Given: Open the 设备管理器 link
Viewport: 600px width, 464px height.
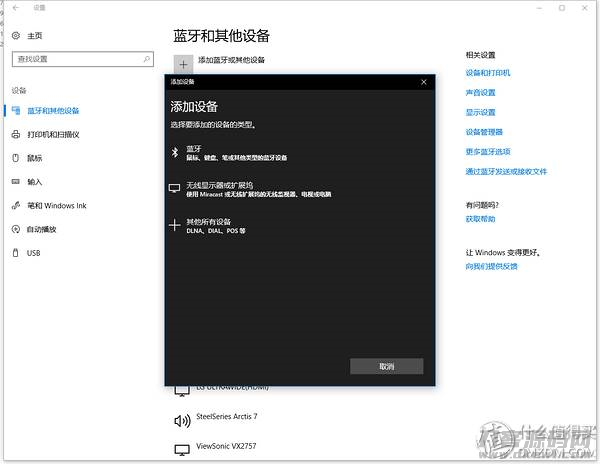Looking at the screenshot, I should (484, 132).
